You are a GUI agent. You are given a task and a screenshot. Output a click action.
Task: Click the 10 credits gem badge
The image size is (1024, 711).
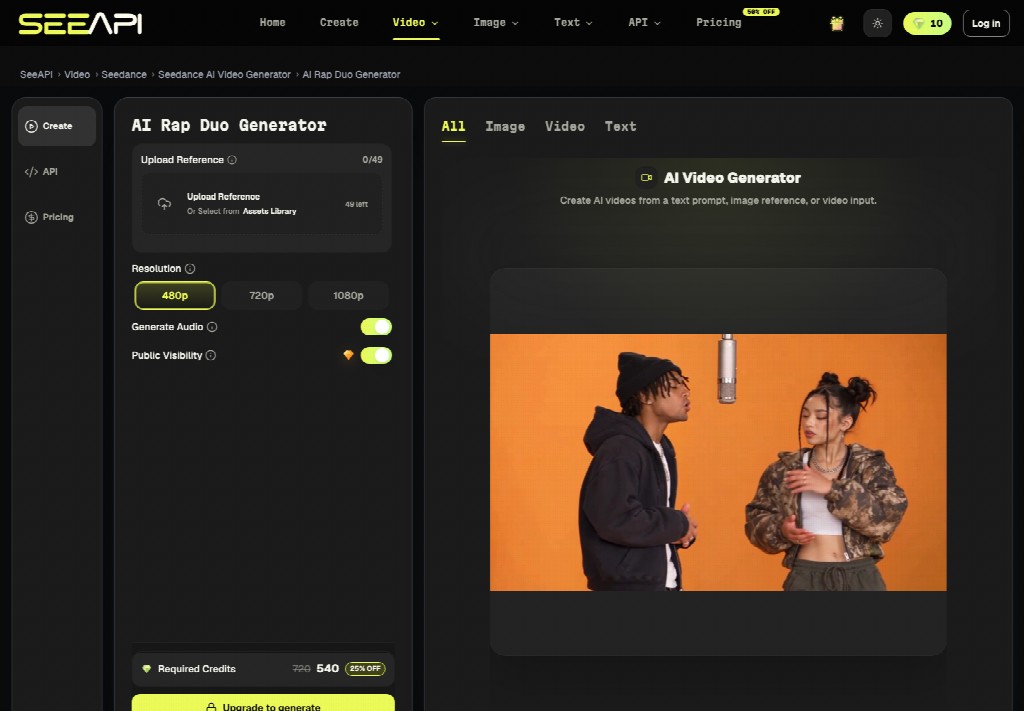(927, 24)
